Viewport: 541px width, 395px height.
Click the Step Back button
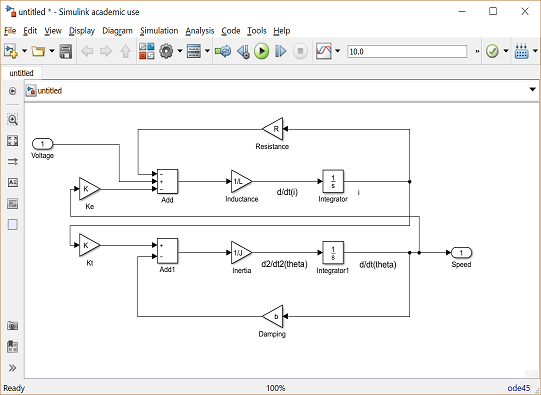(x=244, y=51)
